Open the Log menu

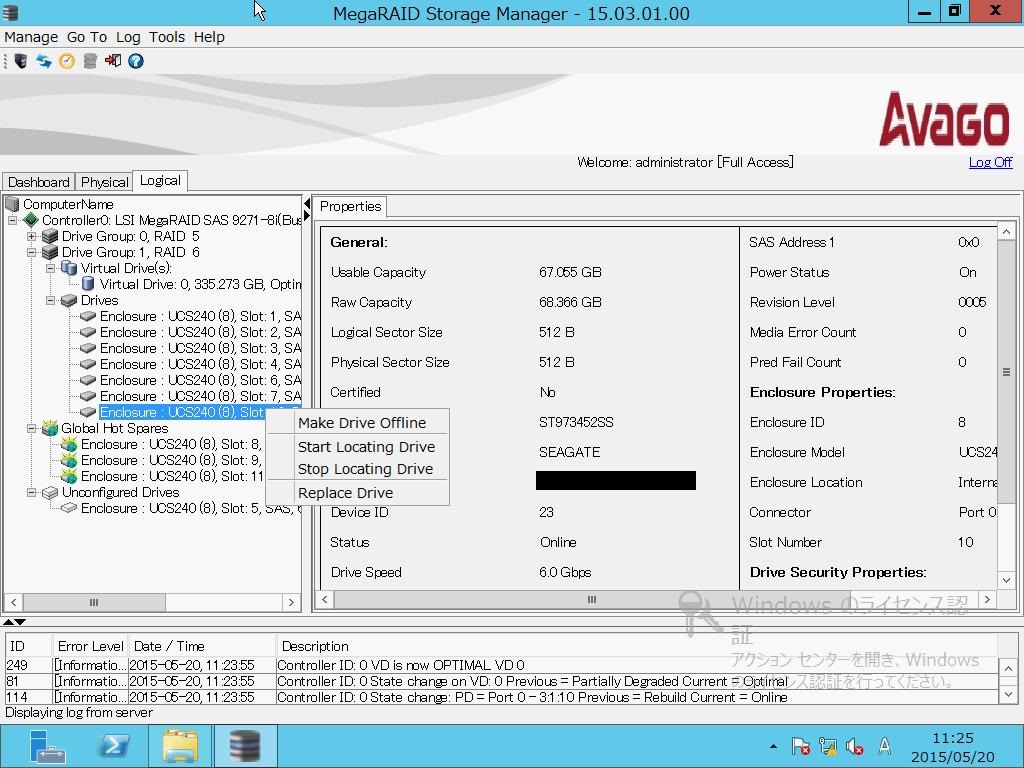click(128, 37)
